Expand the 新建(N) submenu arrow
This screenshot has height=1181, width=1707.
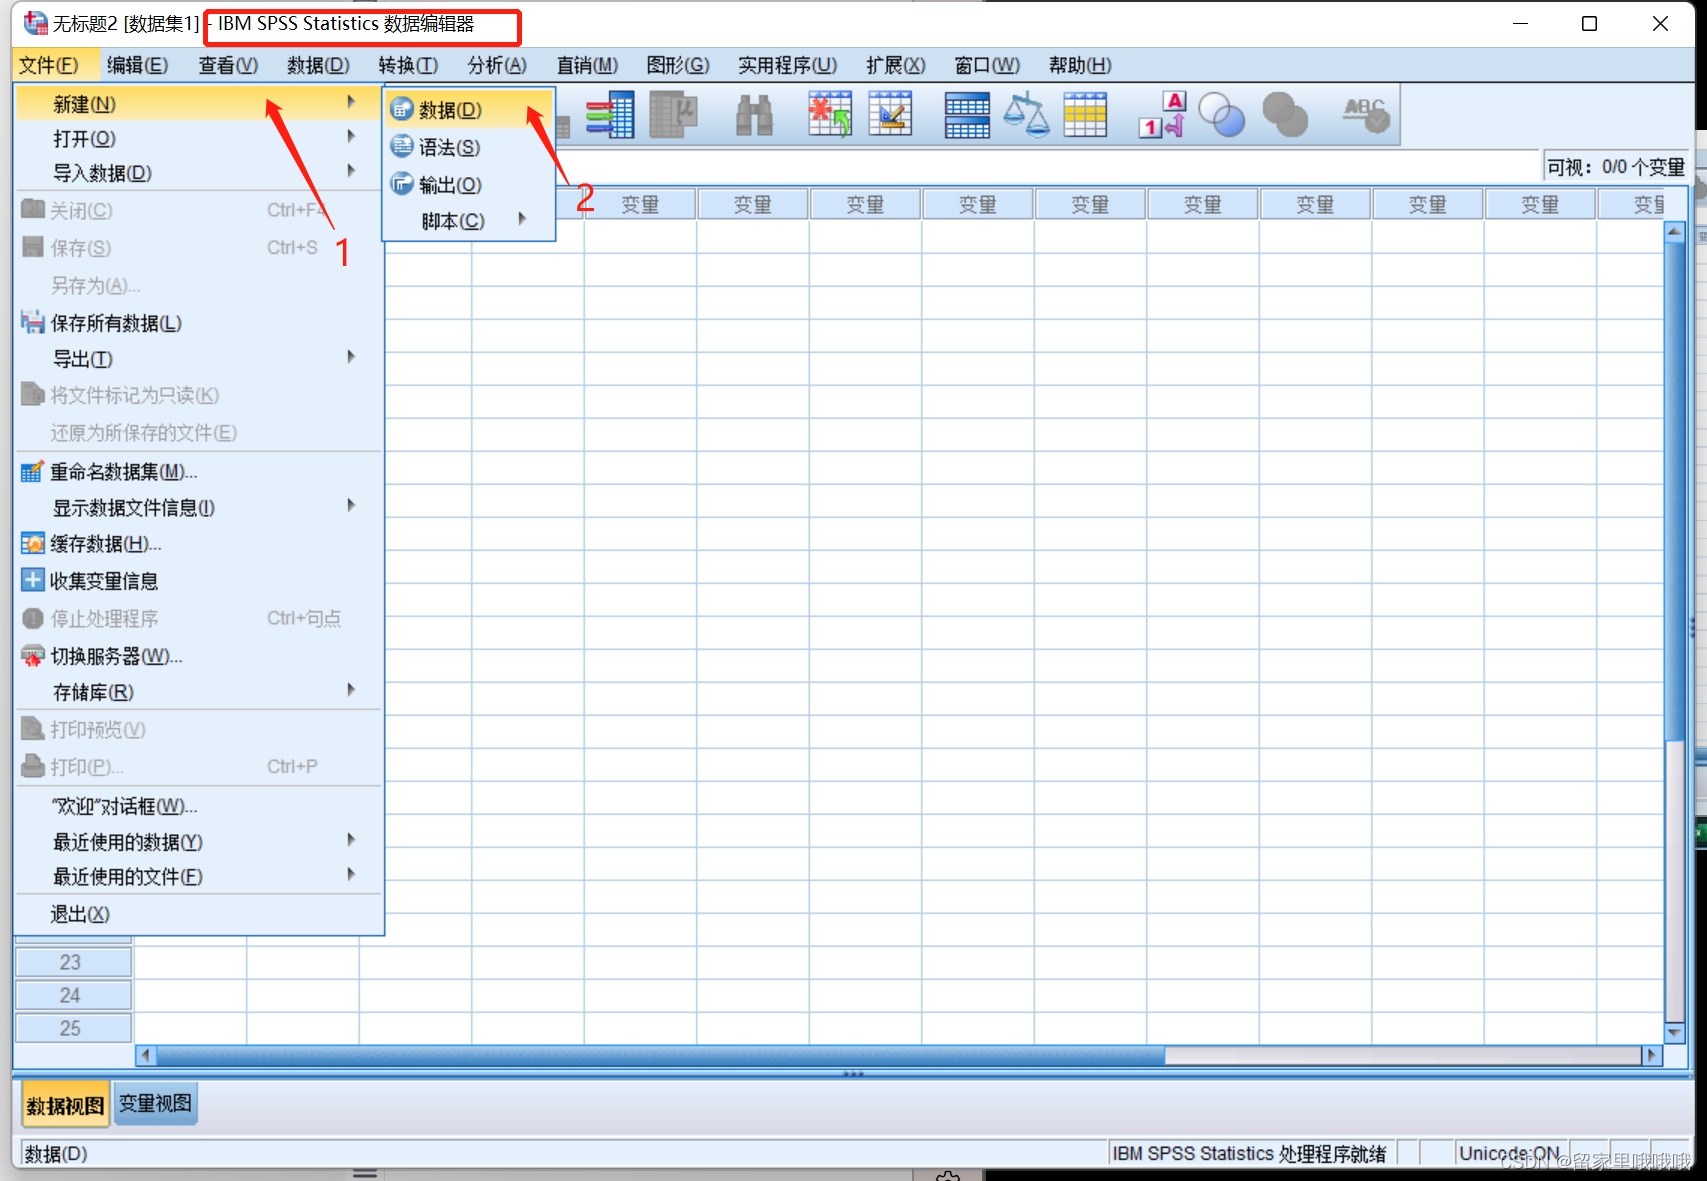(x=351, y=102)
